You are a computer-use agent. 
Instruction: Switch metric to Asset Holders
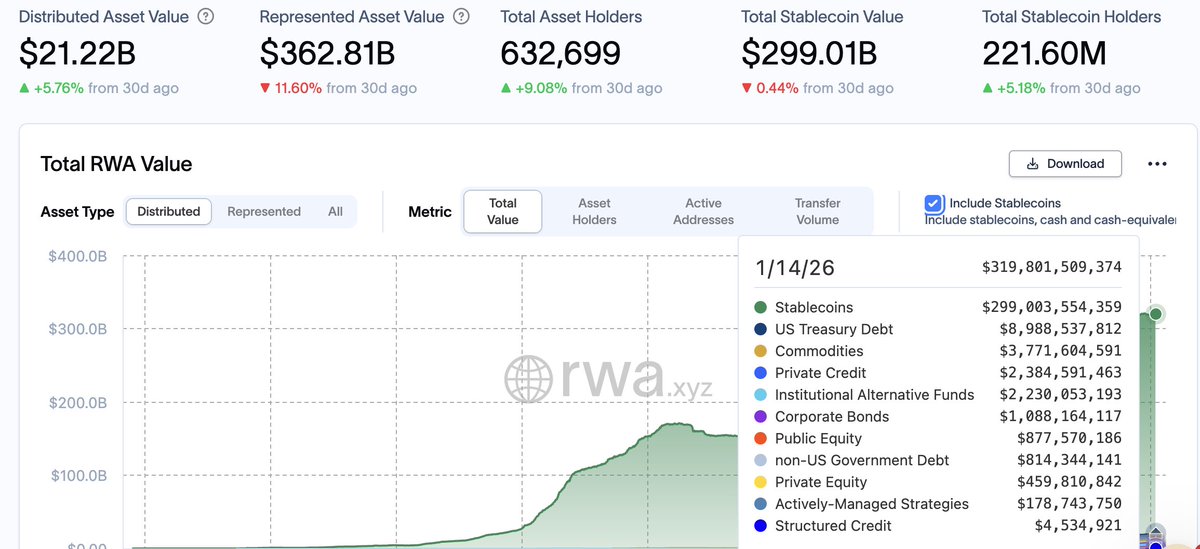click(x=595, y=211)
